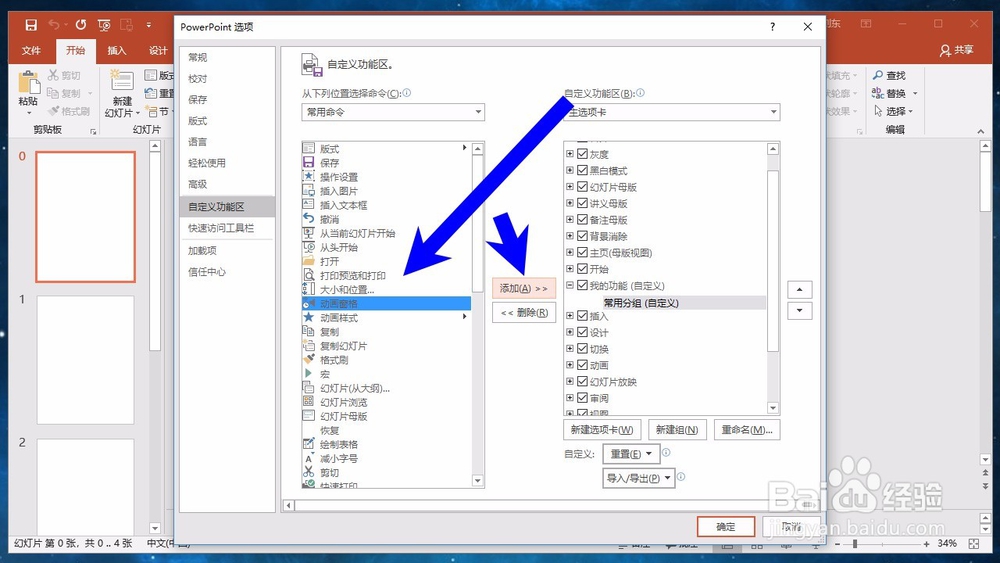Click Start From Beginning icon in title bar
Viewport: 1000px width, 563px height.
tap(104, 25)
